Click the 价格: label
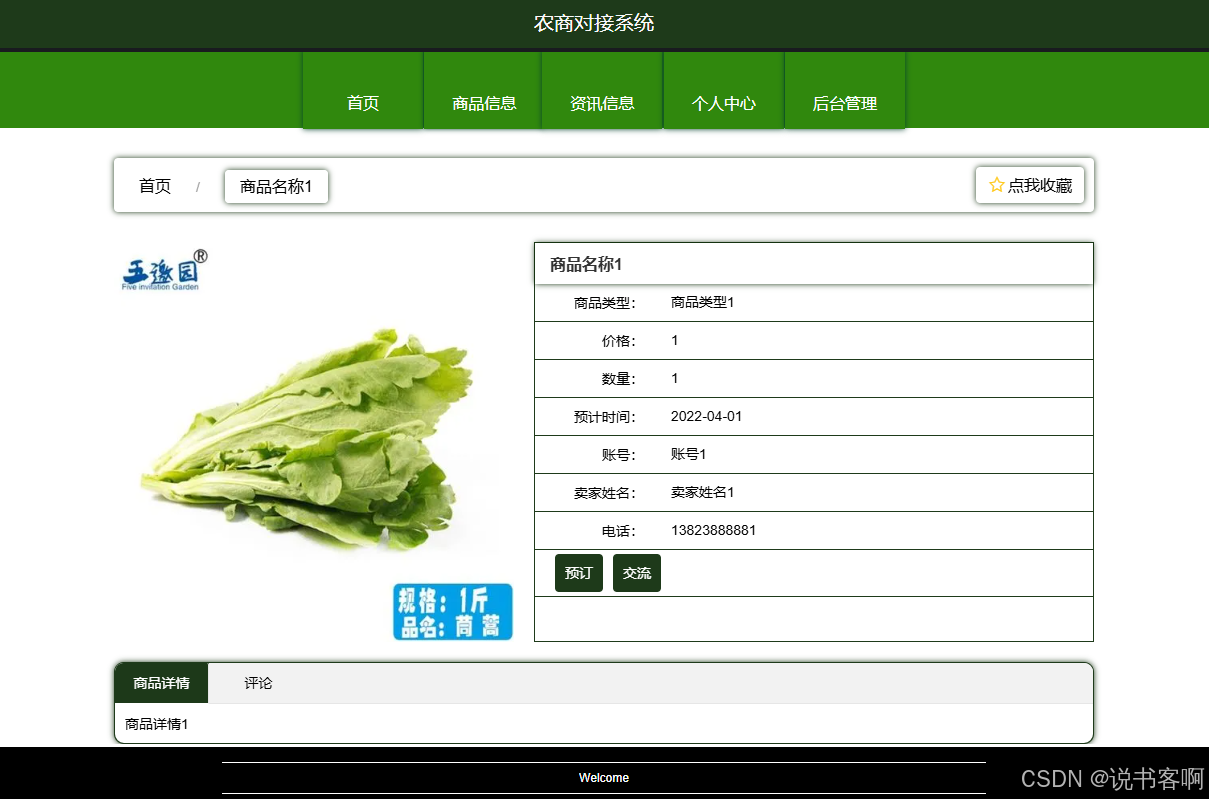Viewport: 1209px width, 799px height. point(619,341)
